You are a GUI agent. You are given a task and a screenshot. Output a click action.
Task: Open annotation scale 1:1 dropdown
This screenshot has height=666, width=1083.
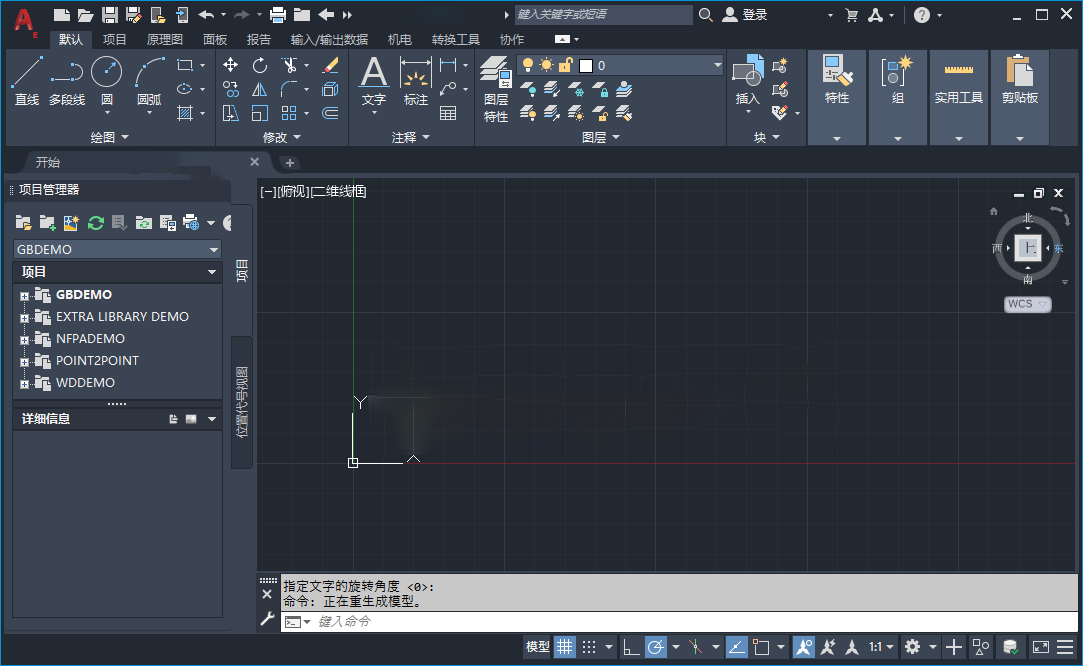[882, 647]
